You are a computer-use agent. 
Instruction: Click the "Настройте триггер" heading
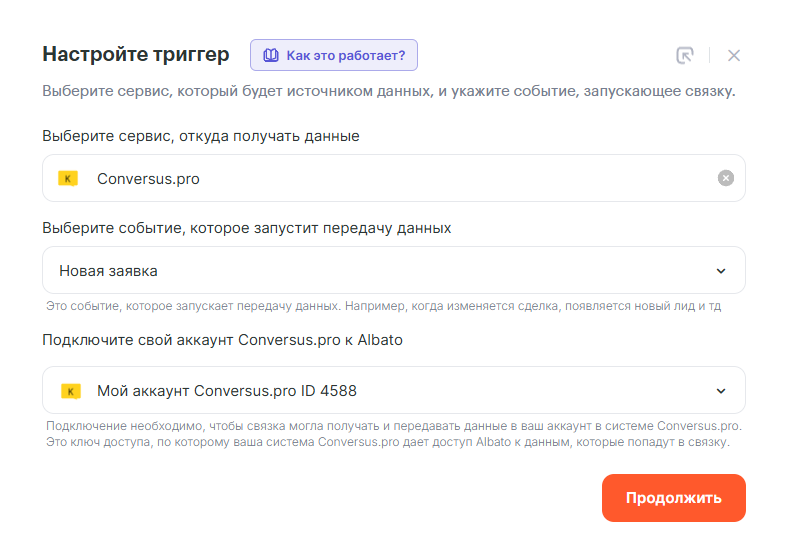[136, 54]
